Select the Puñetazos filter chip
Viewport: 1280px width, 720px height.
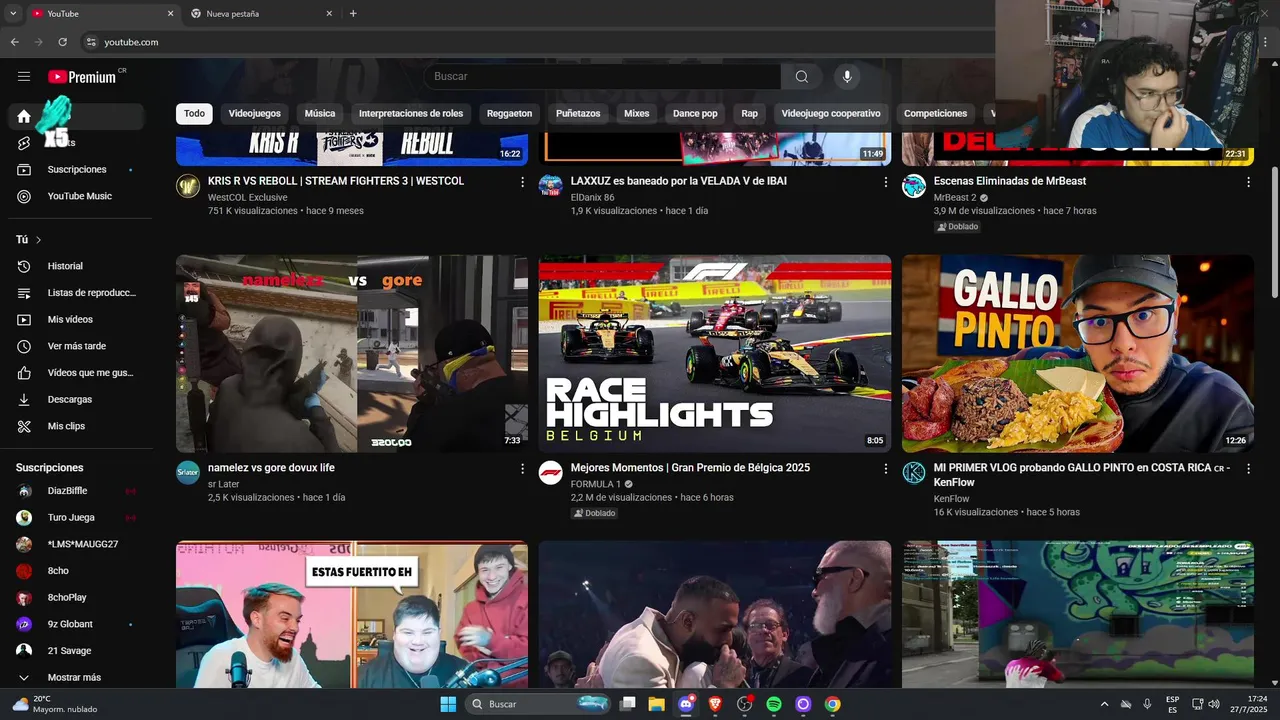pos(578,114)
